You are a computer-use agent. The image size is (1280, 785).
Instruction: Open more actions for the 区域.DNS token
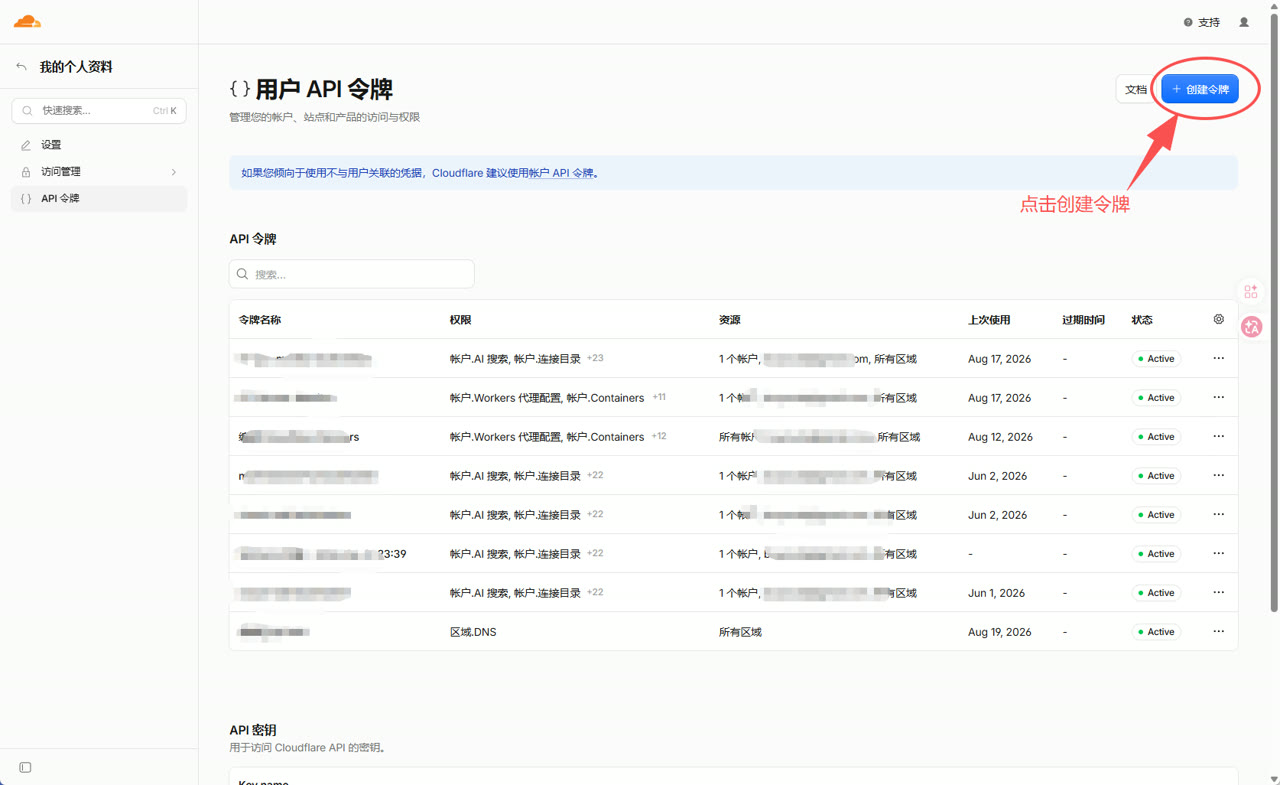click(1218, 631)
